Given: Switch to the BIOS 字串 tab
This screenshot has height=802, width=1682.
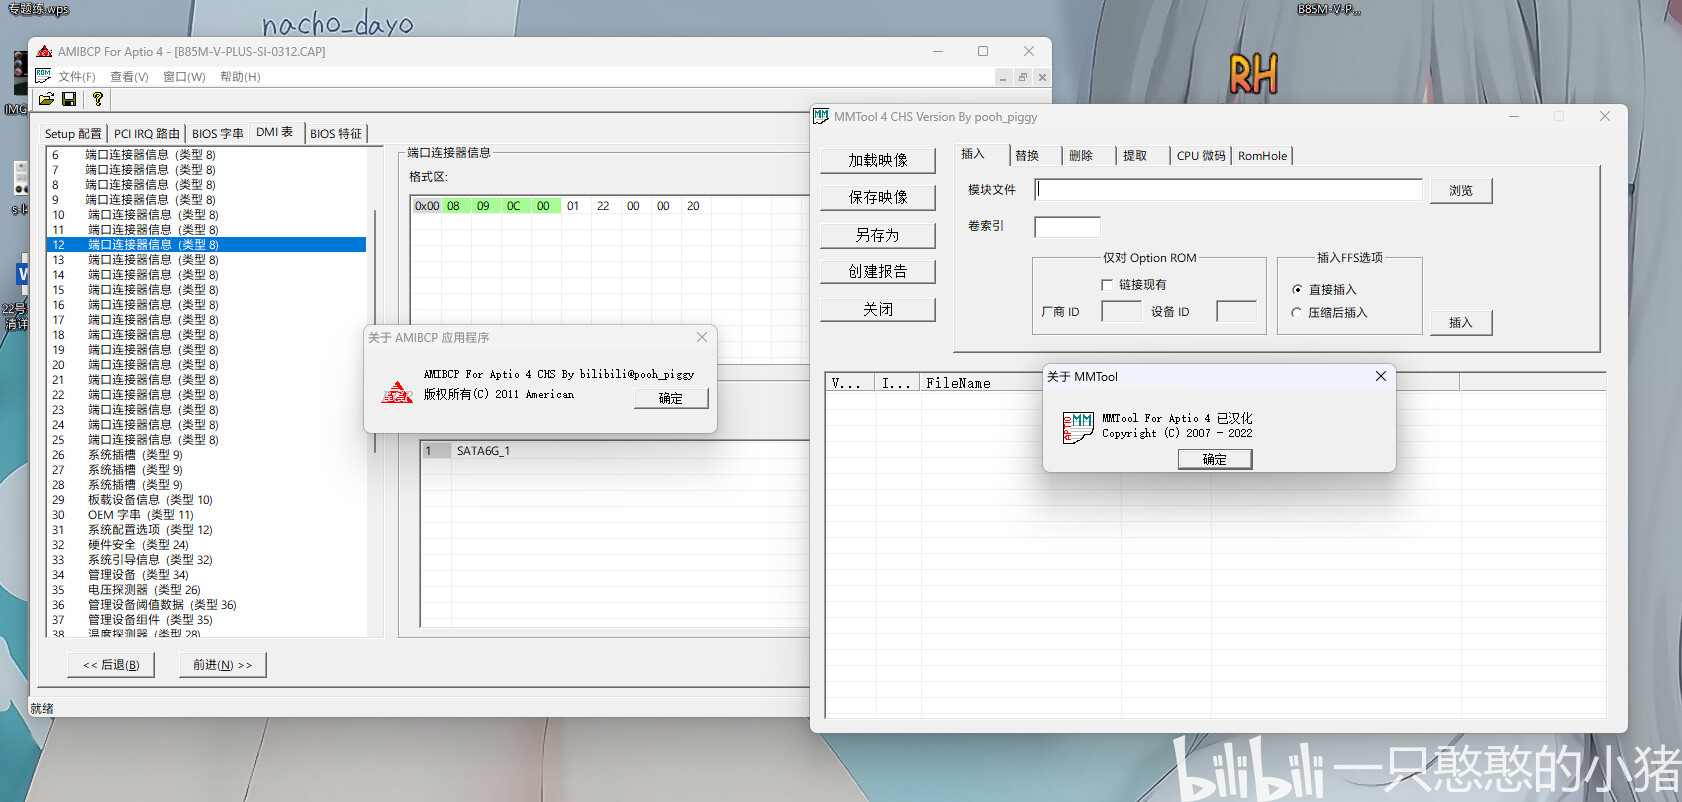Looking at the screenshot, I should pyautogui.click(x=217, y=134).
